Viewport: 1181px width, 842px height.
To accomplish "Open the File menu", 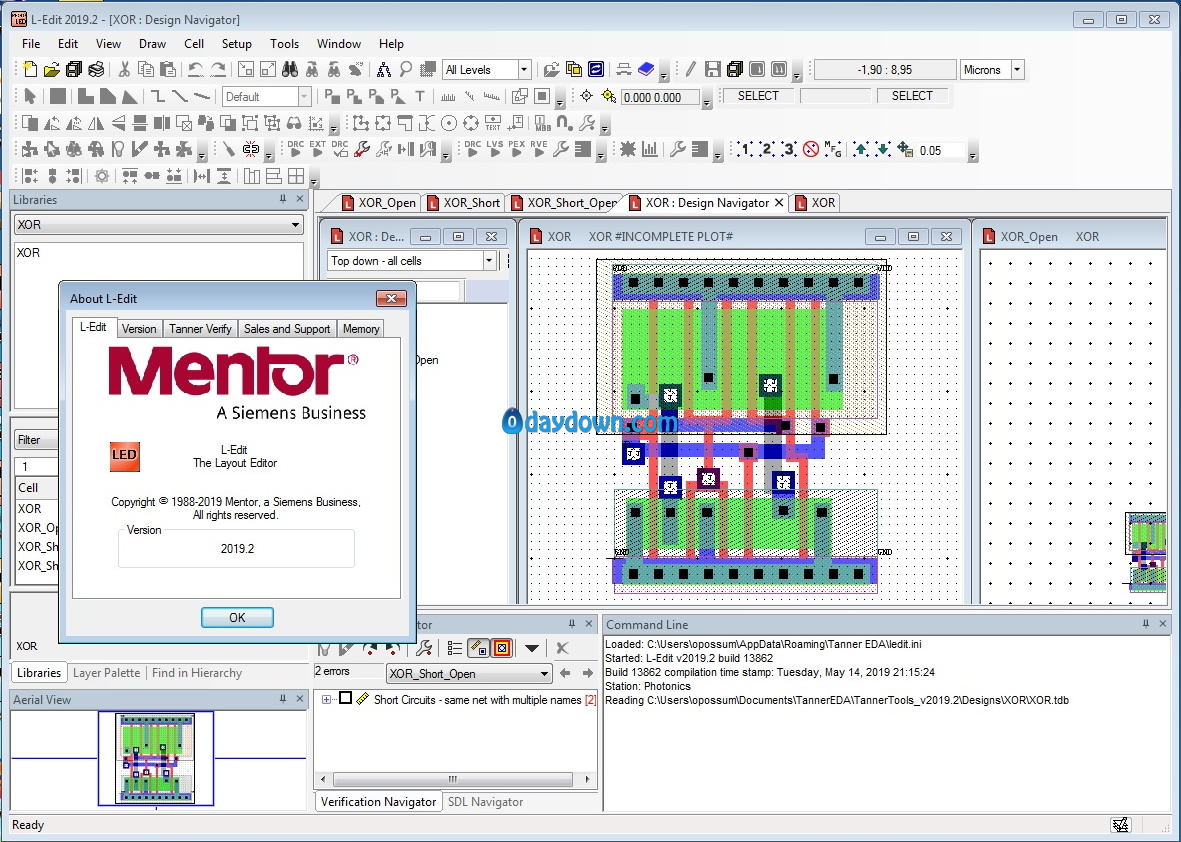I will coord(31,44).
